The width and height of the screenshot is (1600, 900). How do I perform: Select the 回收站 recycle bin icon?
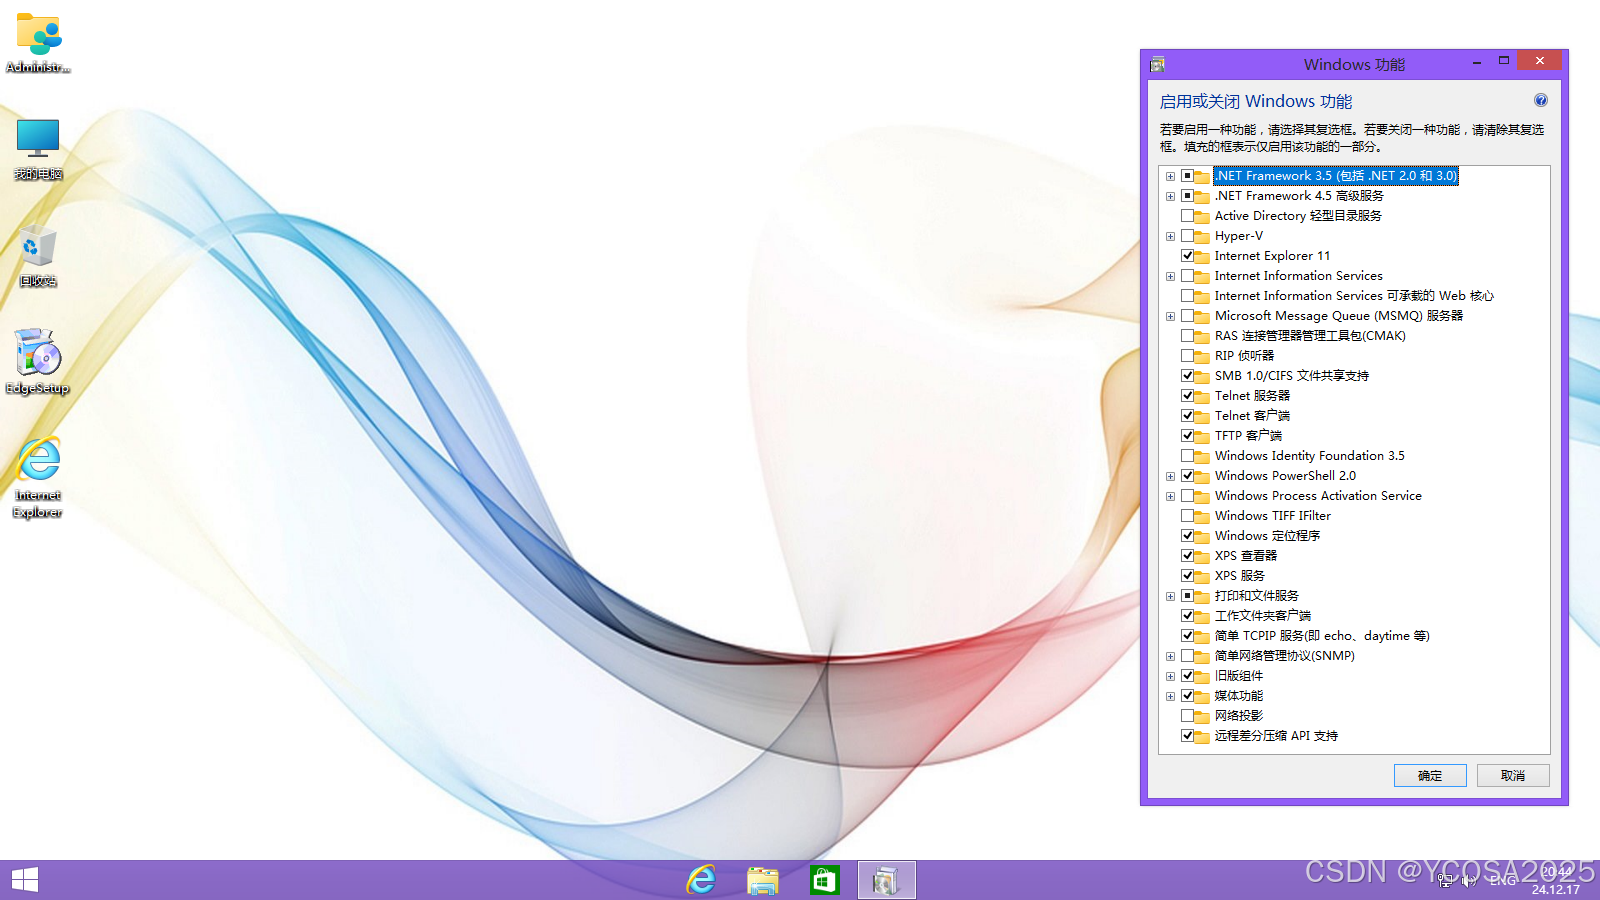tap(38, 256)
